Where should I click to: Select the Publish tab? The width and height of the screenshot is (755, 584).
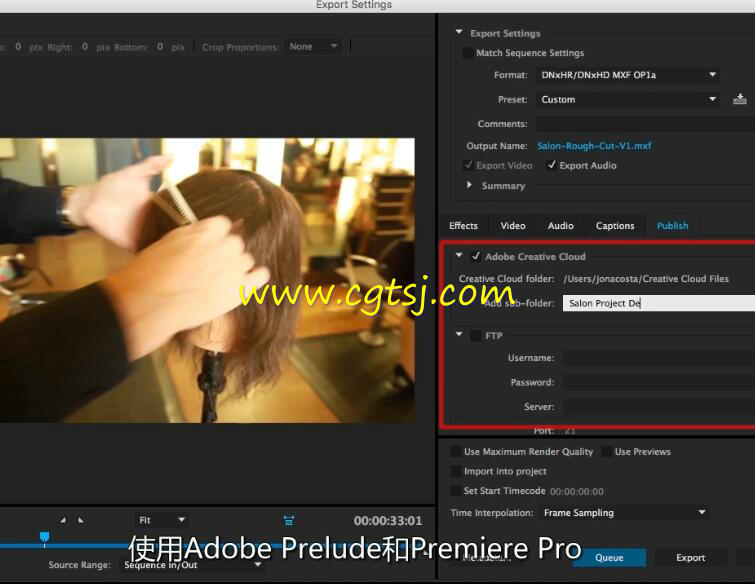(x=672, y=225)
